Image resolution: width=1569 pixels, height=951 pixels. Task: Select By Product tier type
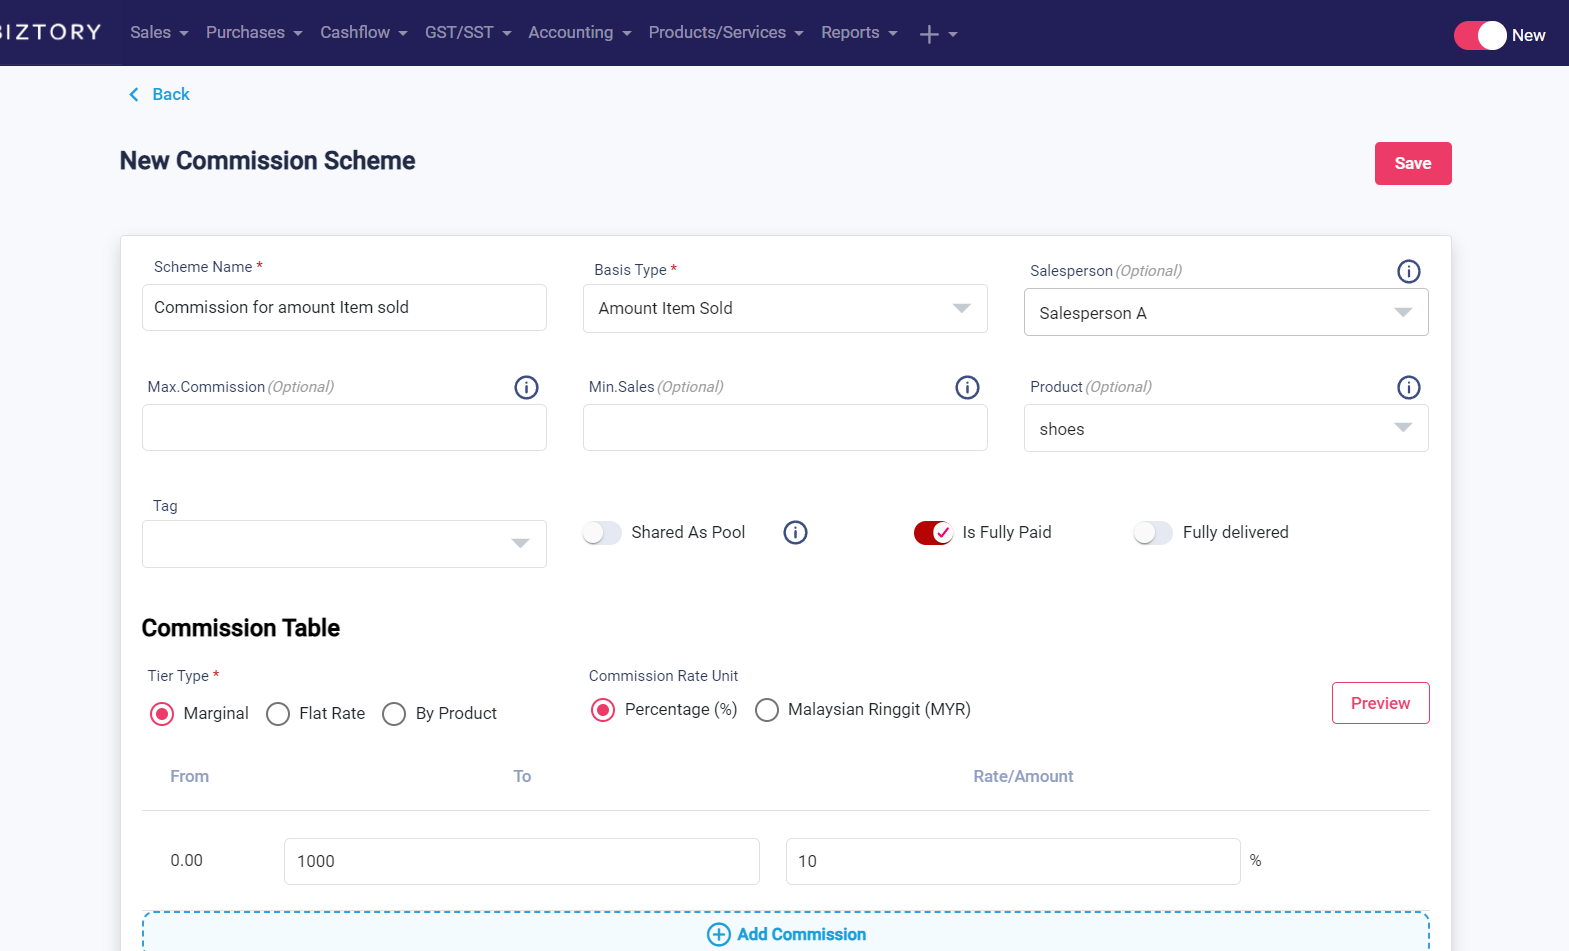tap(394, 714)
